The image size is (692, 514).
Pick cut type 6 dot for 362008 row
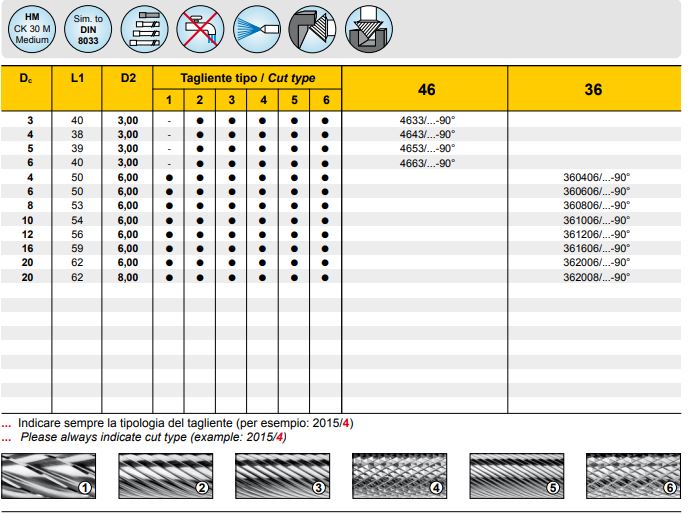(326, 276)
